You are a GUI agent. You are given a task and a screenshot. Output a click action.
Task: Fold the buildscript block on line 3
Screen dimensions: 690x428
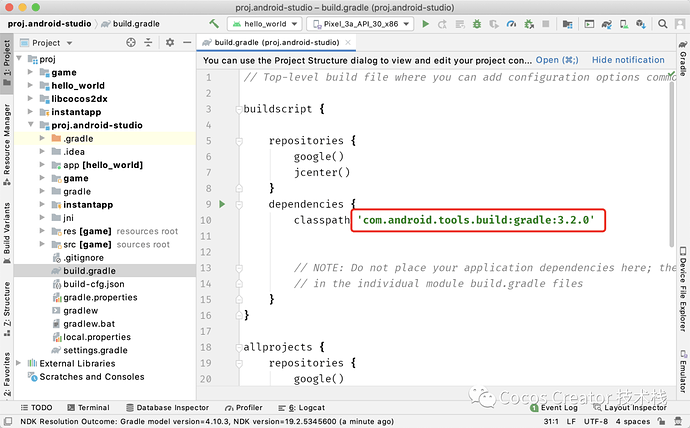(239, 109)
